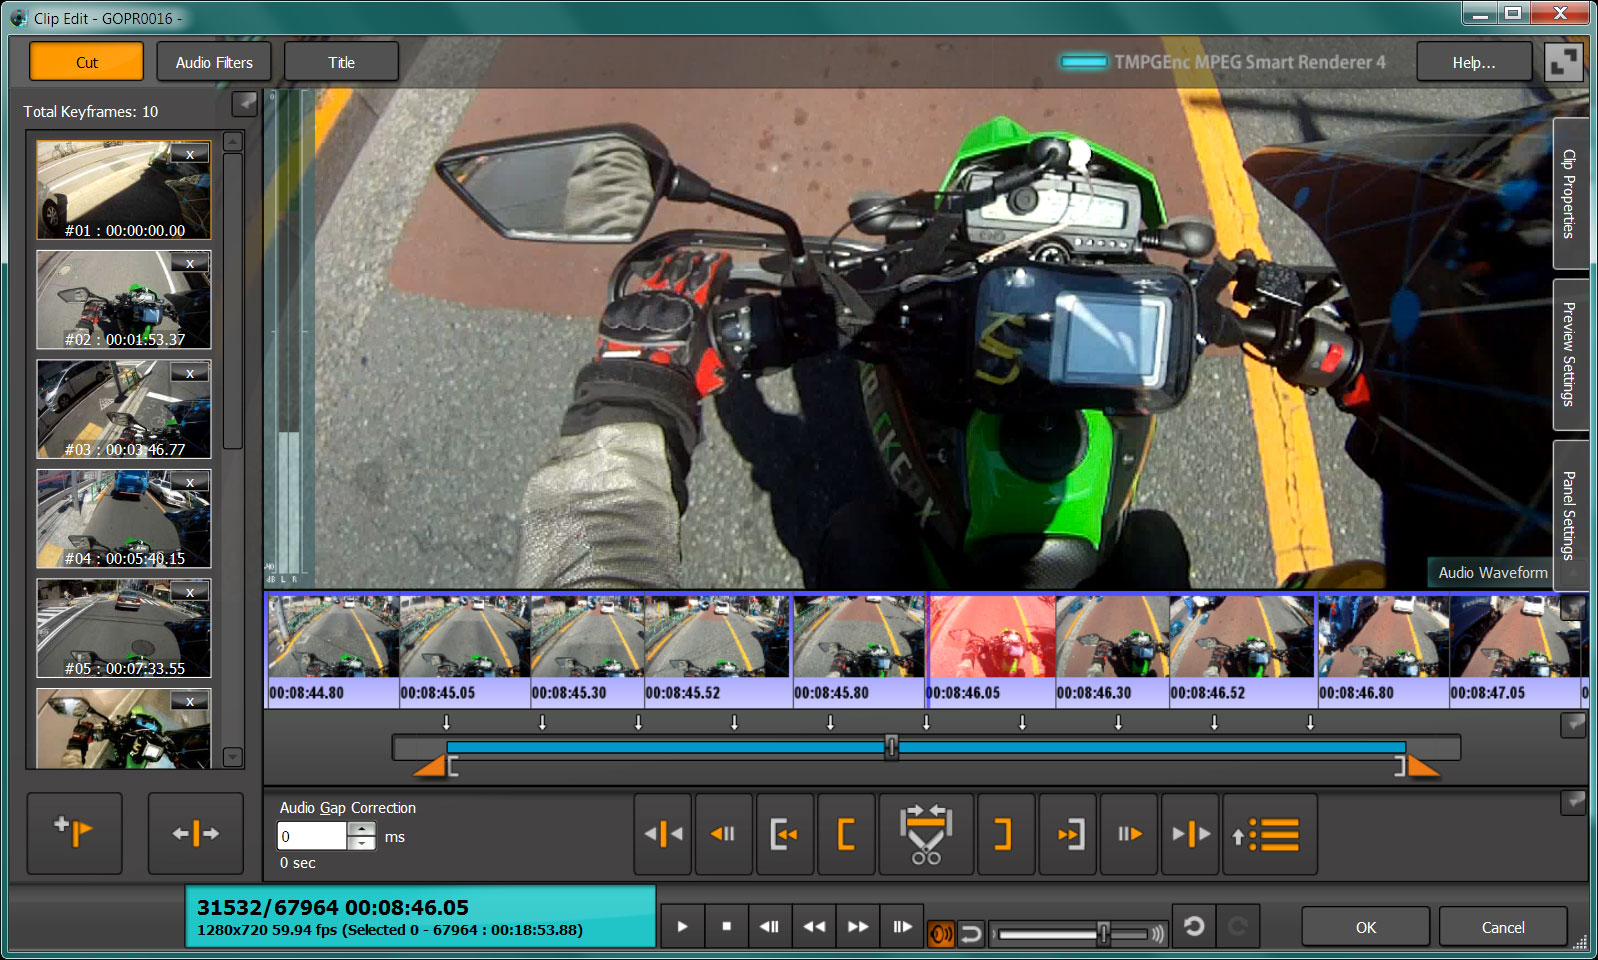Open the cut list menu button

click(x=1269, y=833)
